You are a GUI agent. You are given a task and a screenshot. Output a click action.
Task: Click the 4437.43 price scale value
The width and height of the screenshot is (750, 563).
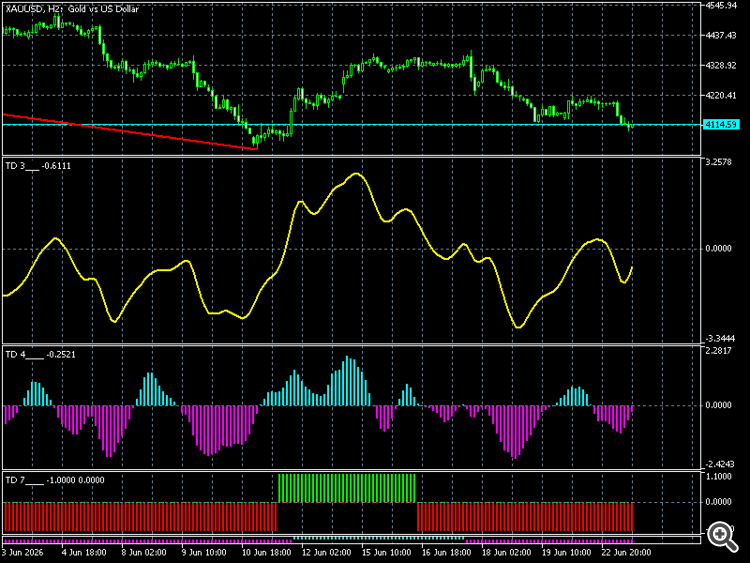[721, 35]
